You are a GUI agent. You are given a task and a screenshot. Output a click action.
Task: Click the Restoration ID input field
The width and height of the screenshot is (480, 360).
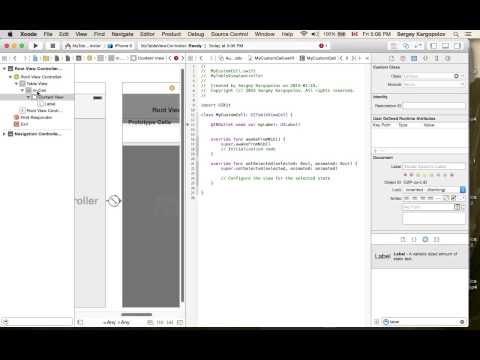tap(434, 106)
